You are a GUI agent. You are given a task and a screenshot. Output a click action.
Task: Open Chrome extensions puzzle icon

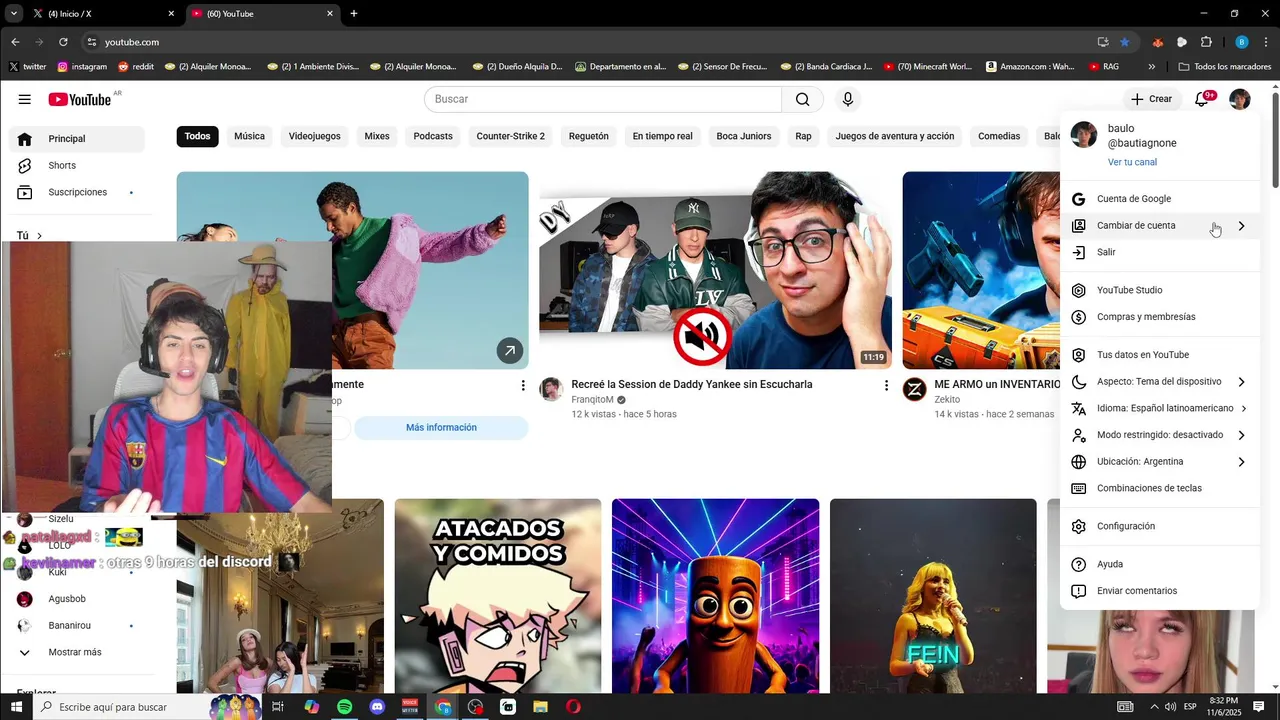[x=1206, y=42]
